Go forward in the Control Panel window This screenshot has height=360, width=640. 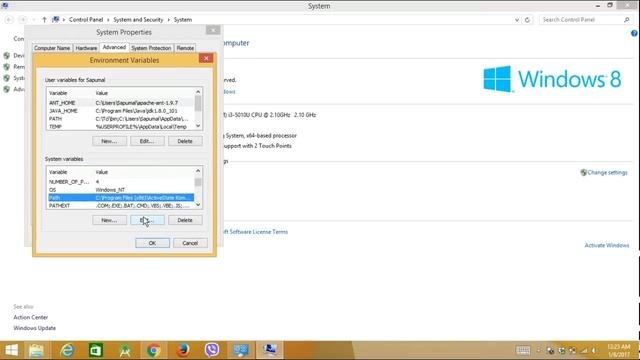point(23,20)
